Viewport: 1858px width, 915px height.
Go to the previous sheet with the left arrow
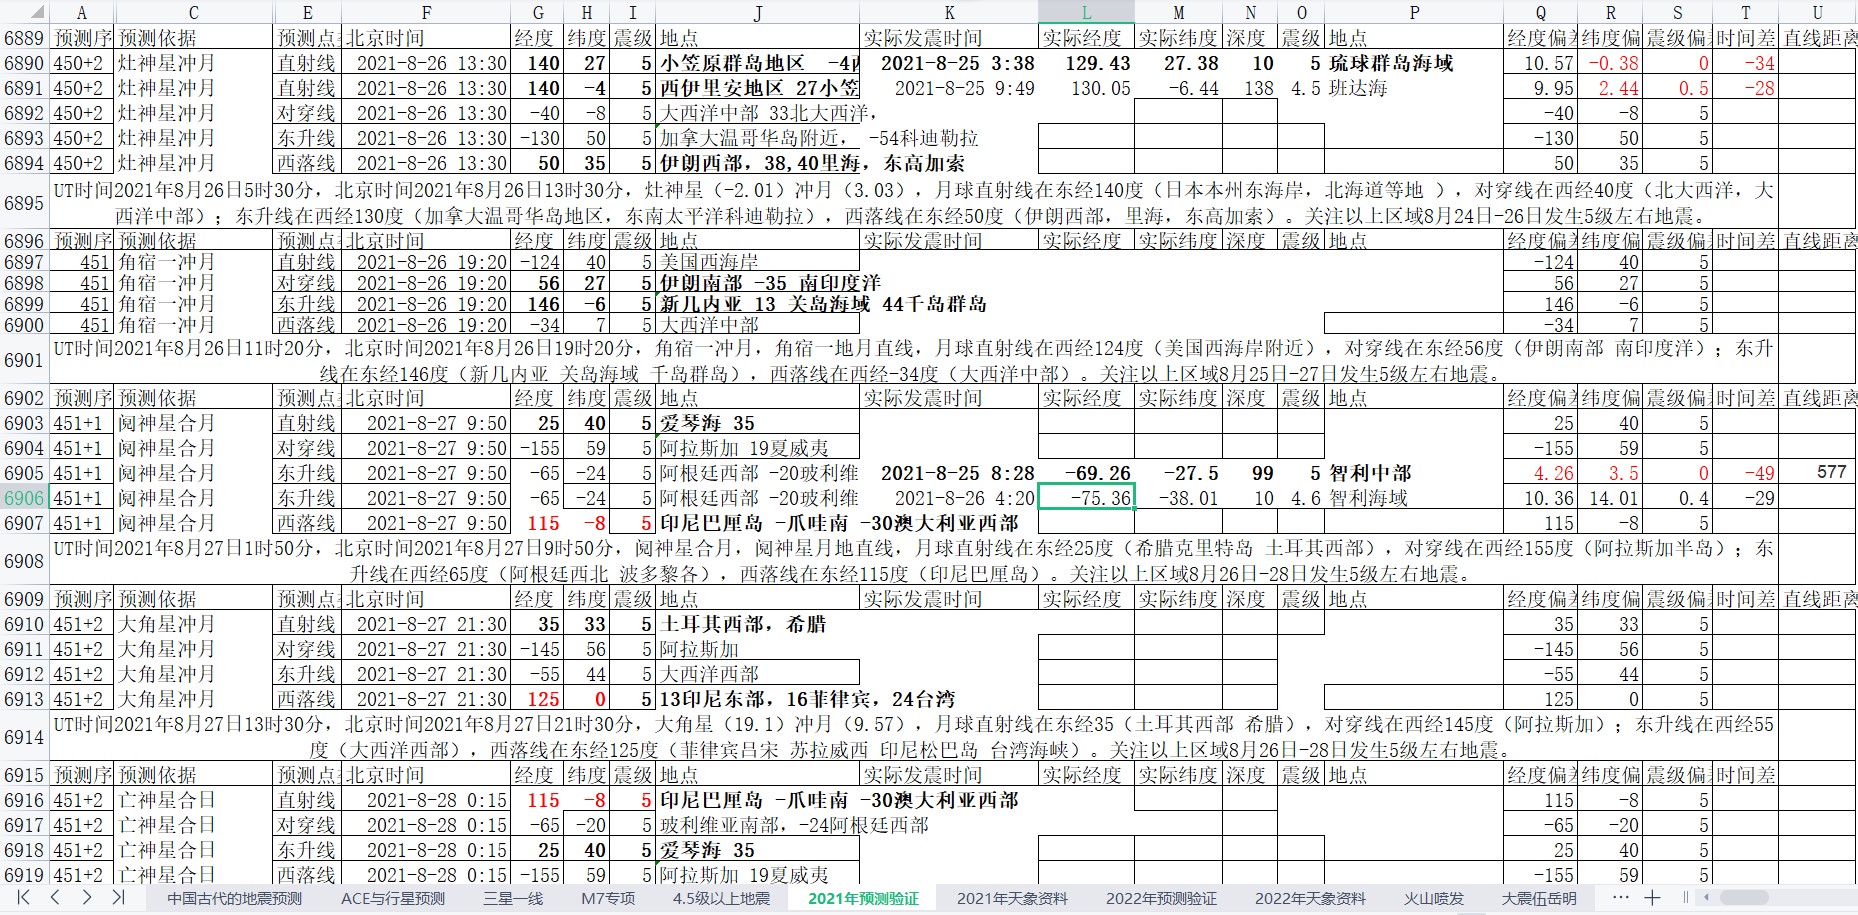point(55,898)
